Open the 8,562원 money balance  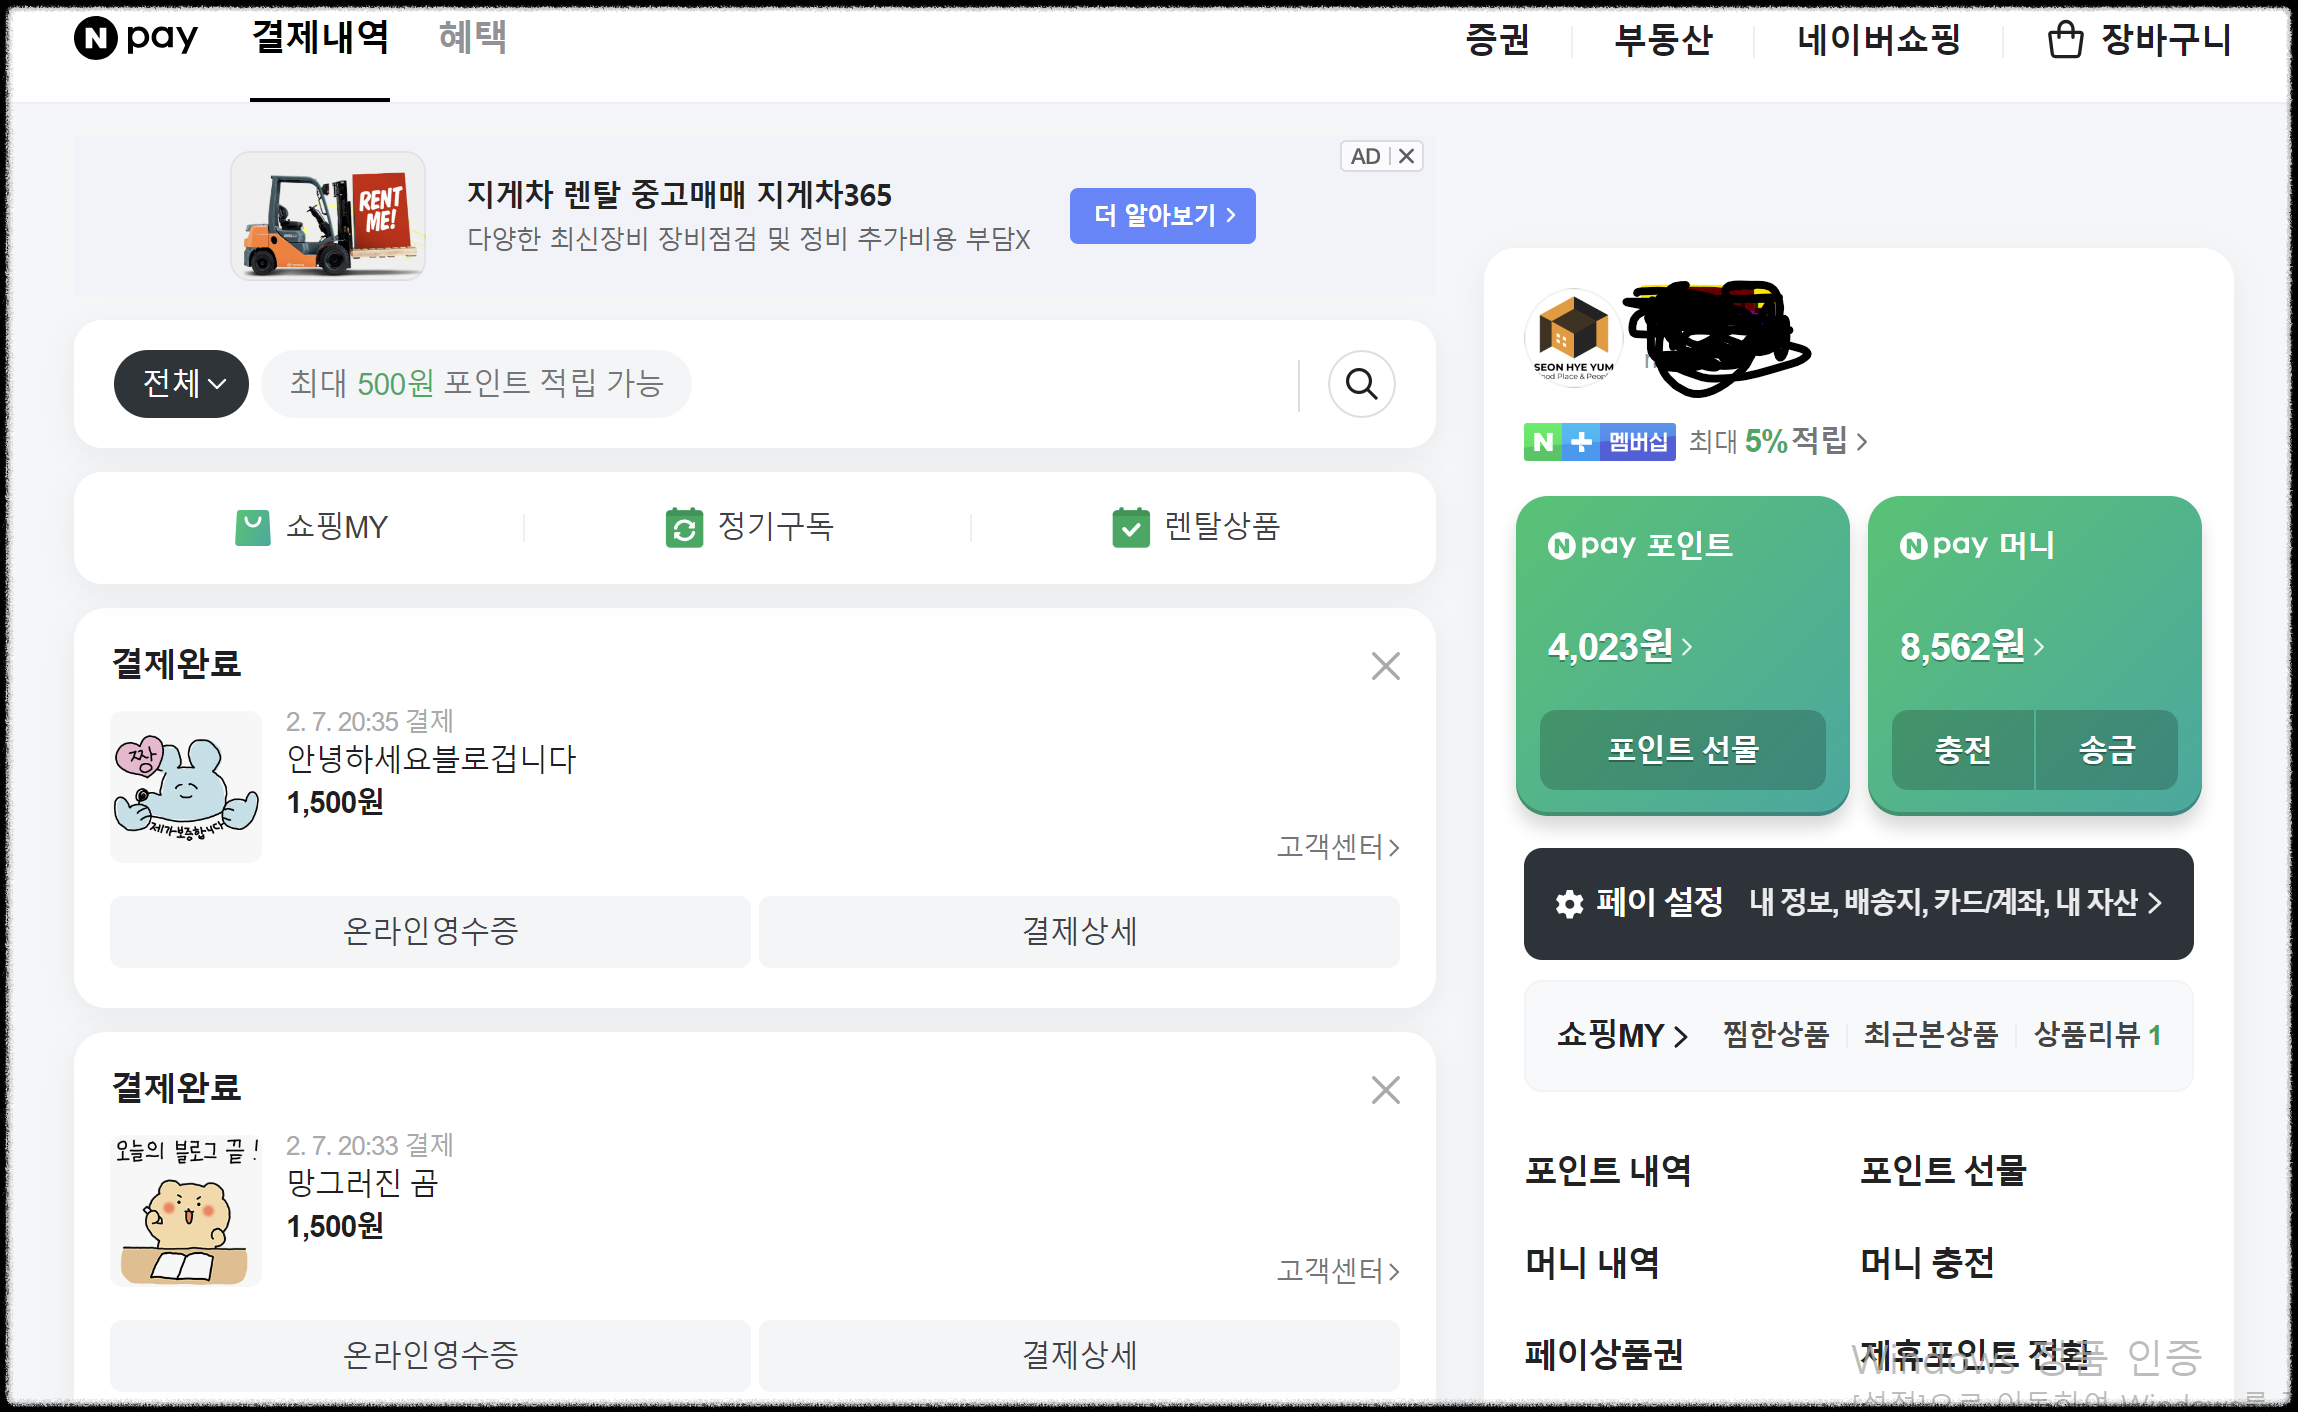click(1972, 647)
